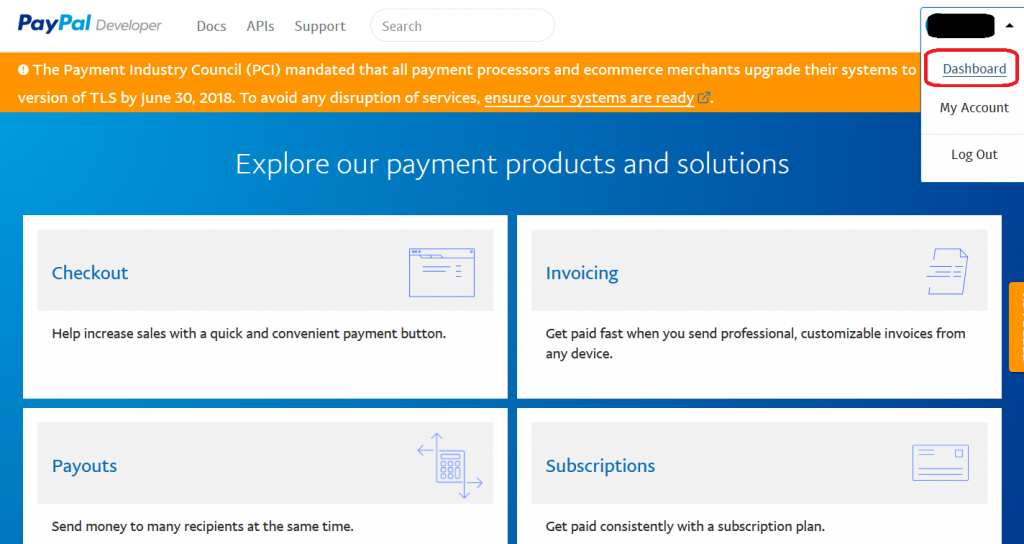
Task: Open the Checkout product link
Action: (x=90, y=273)
